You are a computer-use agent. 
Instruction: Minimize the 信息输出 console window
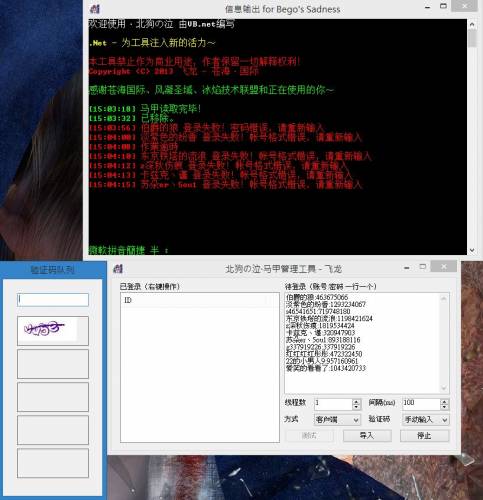tap(428, 7)
